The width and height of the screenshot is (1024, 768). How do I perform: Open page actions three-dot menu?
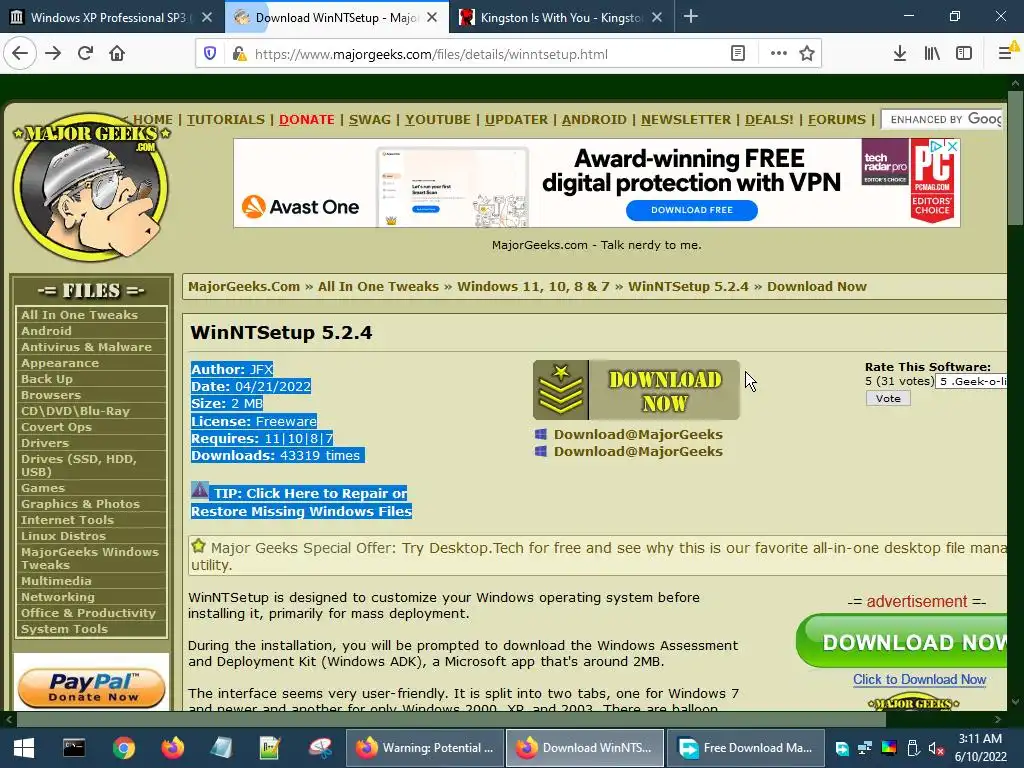(778, 54)
